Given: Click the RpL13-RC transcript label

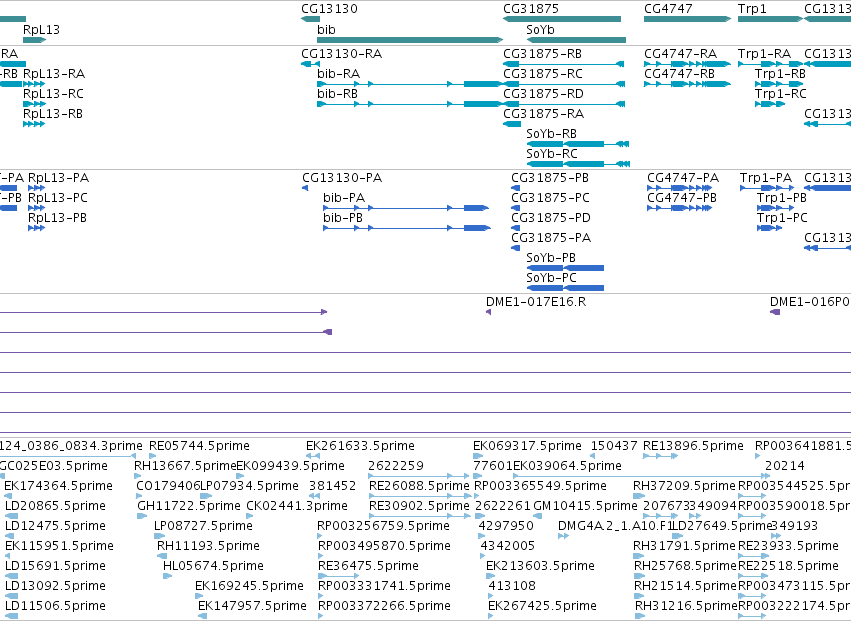Looking at the screenshot, I should pos(53,94).
